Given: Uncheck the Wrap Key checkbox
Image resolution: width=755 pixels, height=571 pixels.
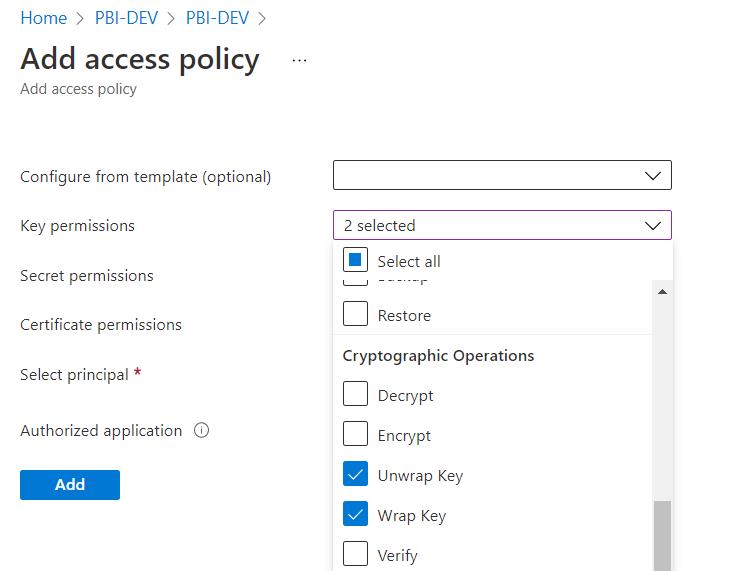Looking at the screenshot, I should click(x=356, y=515).
